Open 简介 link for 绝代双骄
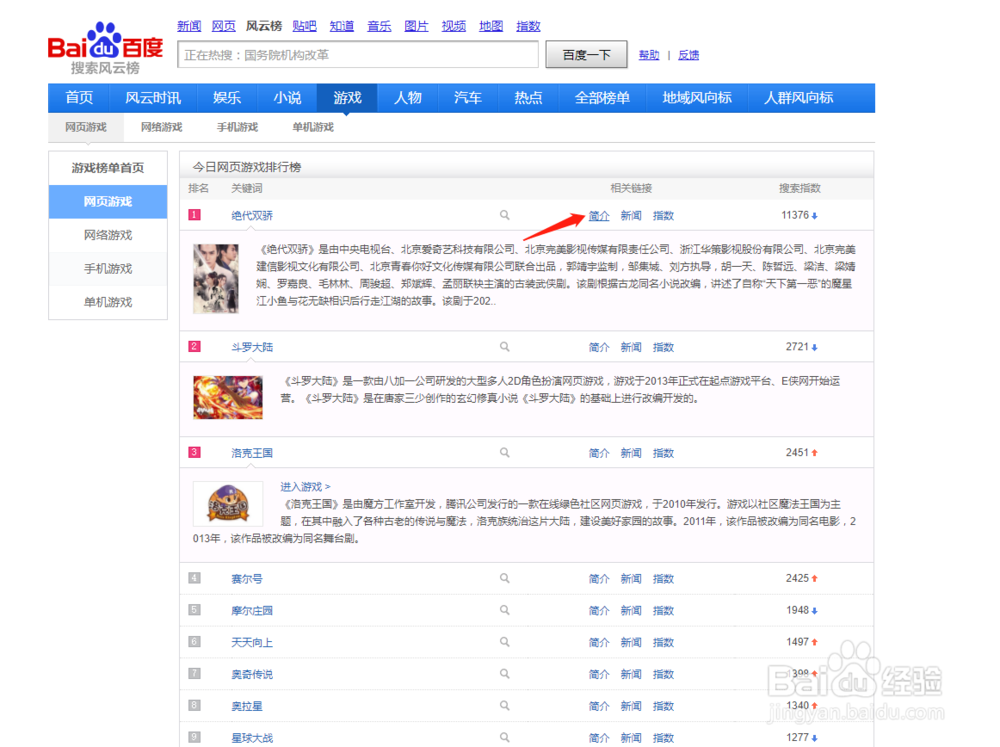The width and height of the screenshot is (1000, 747). coord(599,216)
